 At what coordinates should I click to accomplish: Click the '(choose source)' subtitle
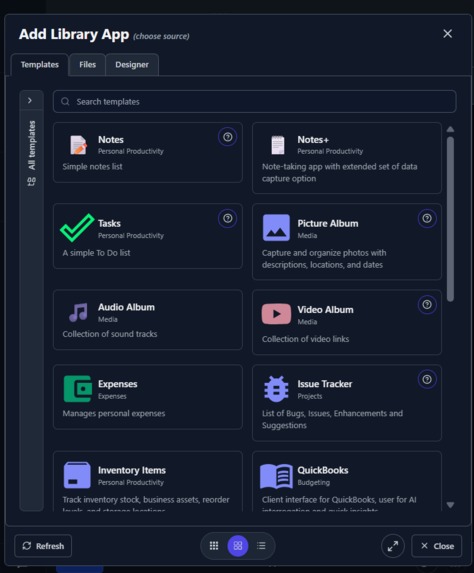pos(161,36)
